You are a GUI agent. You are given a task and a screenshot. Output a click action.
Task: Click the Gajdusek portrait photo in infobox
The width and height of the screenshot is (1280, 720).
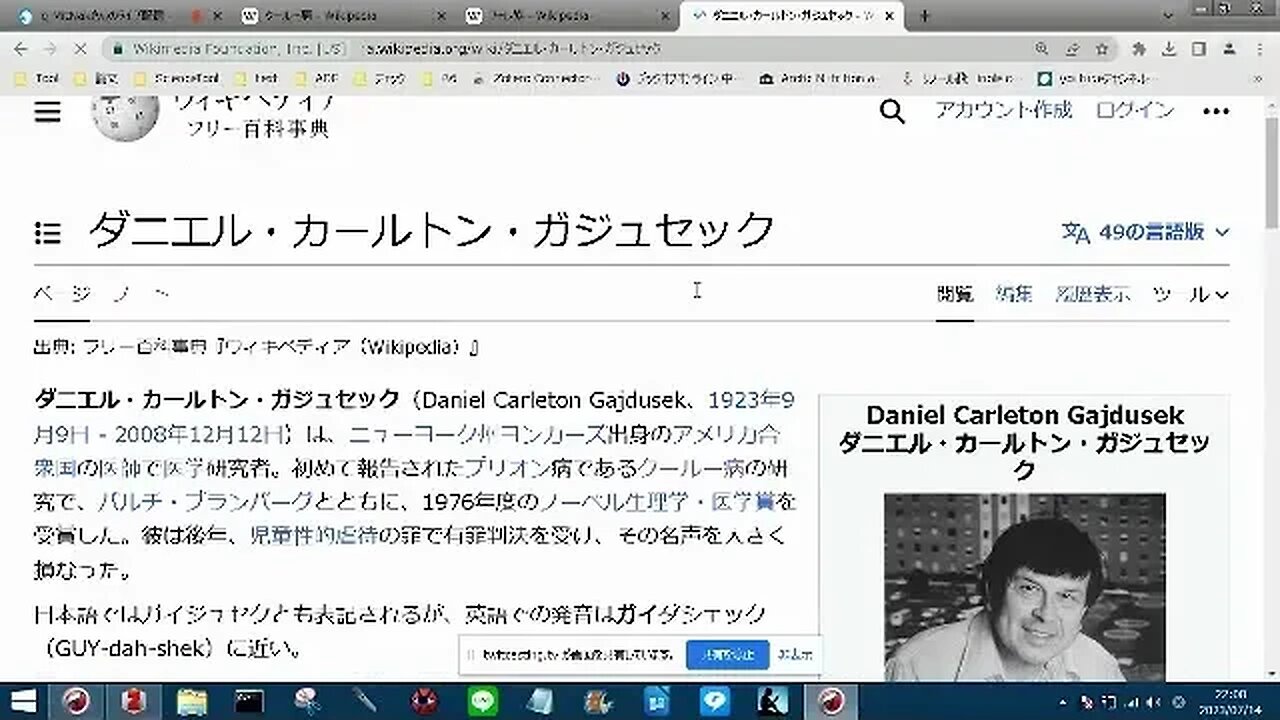tap(1025, 586)
